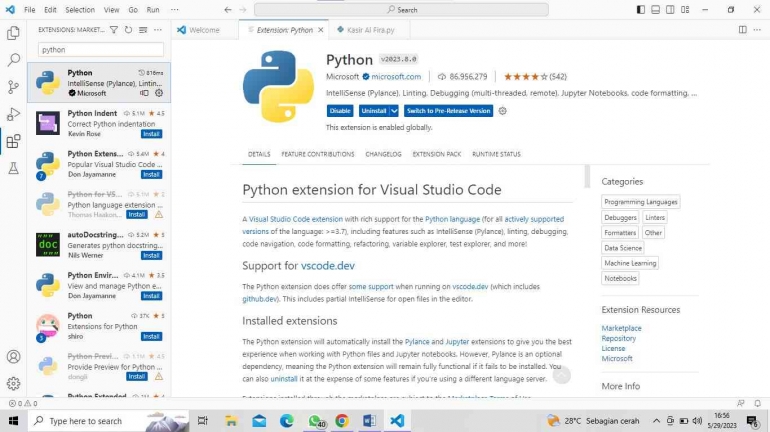Toggle the bottom panel layout icon
The height and width of the screenshot is (432, 770).
click(x=655, y=9)
